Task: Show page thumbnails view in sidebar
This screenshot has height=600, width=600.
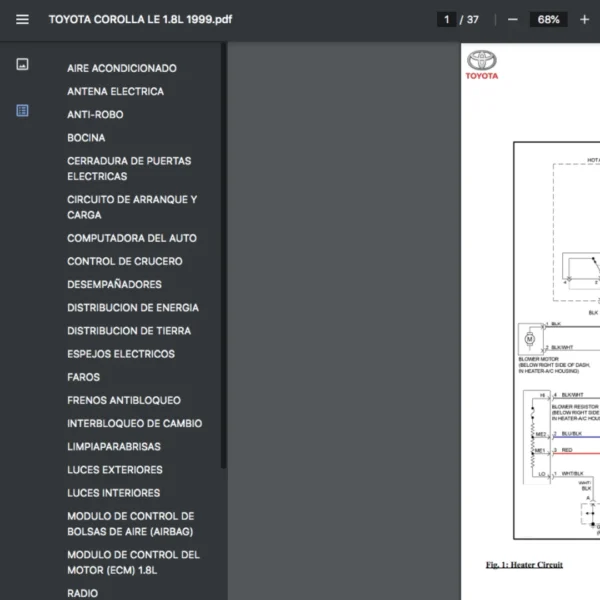Action: click(x=22, y=65)
